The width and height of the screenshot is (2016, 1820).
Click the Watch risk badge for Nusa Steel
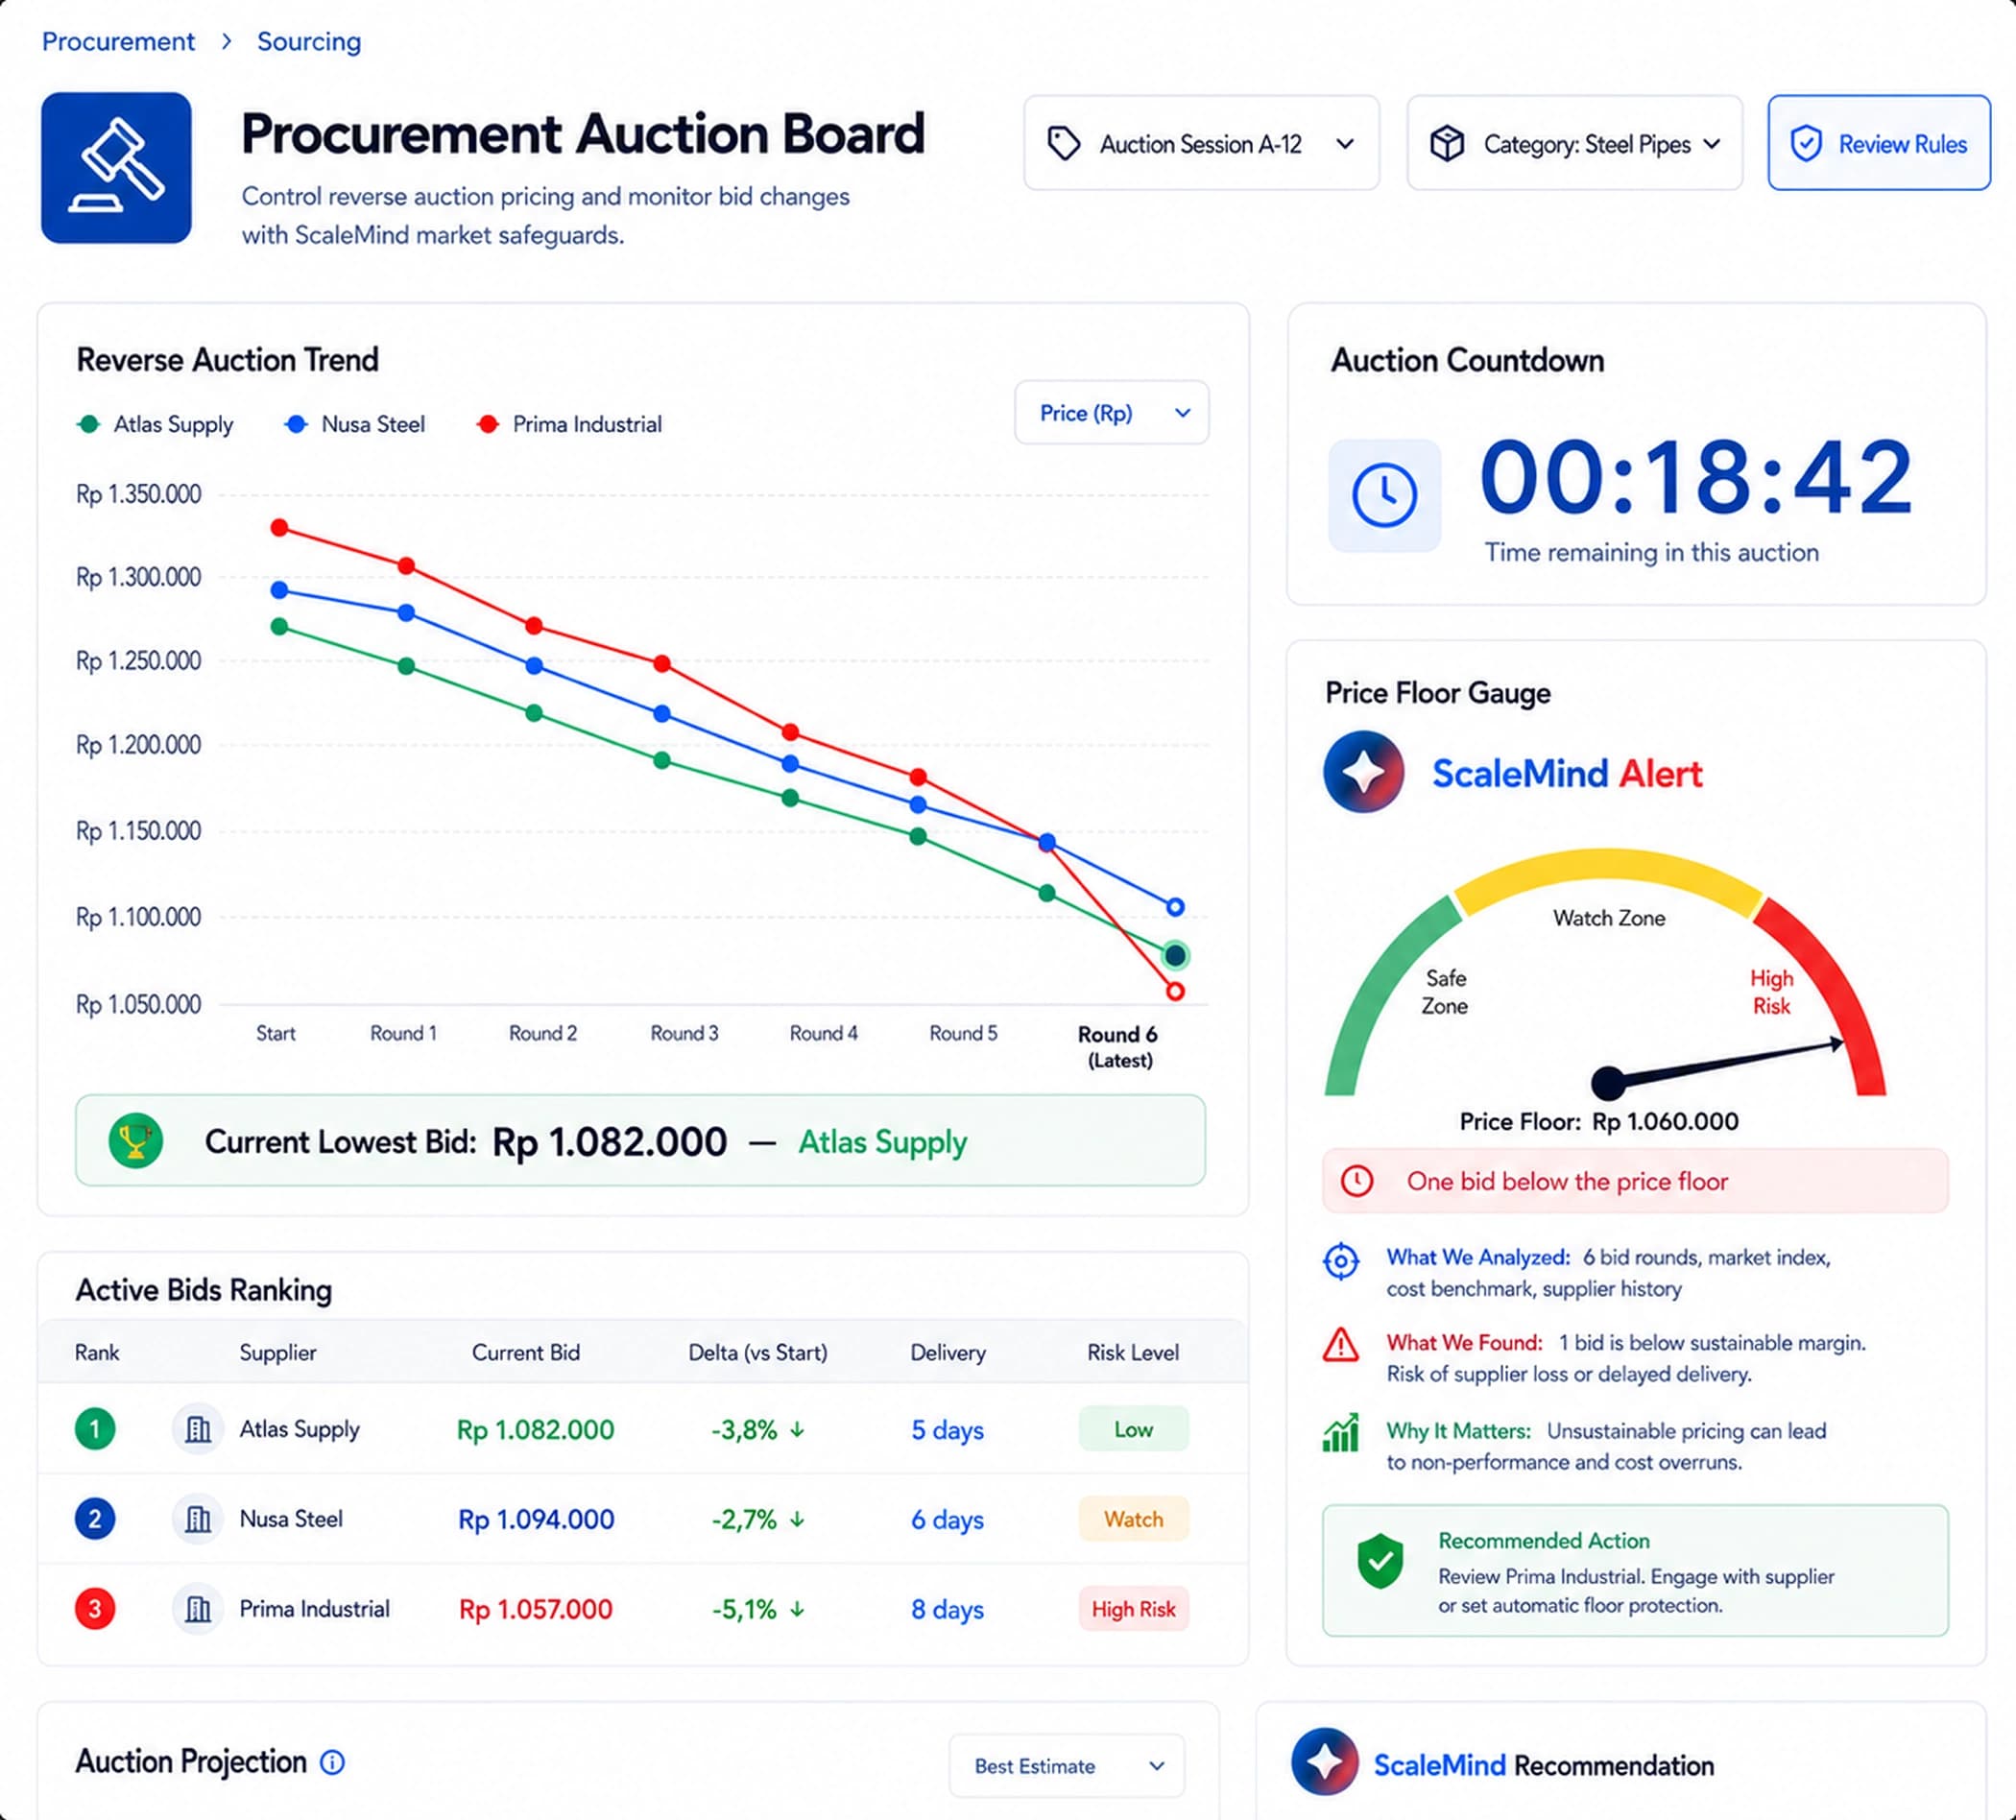click(x=1134, y=1519)
